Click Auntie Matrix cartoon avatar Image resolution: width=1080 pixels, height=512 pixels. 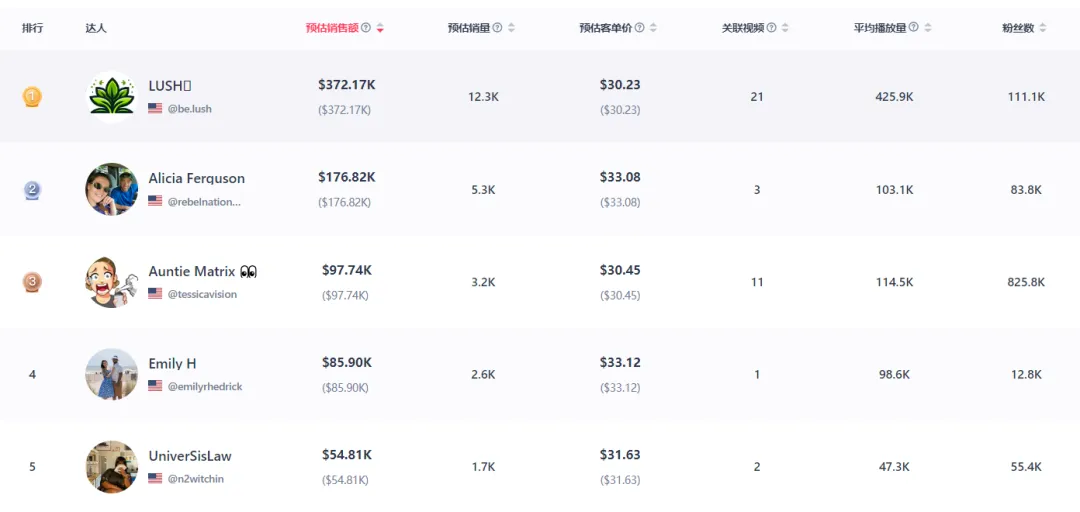(x=112, y=282)
